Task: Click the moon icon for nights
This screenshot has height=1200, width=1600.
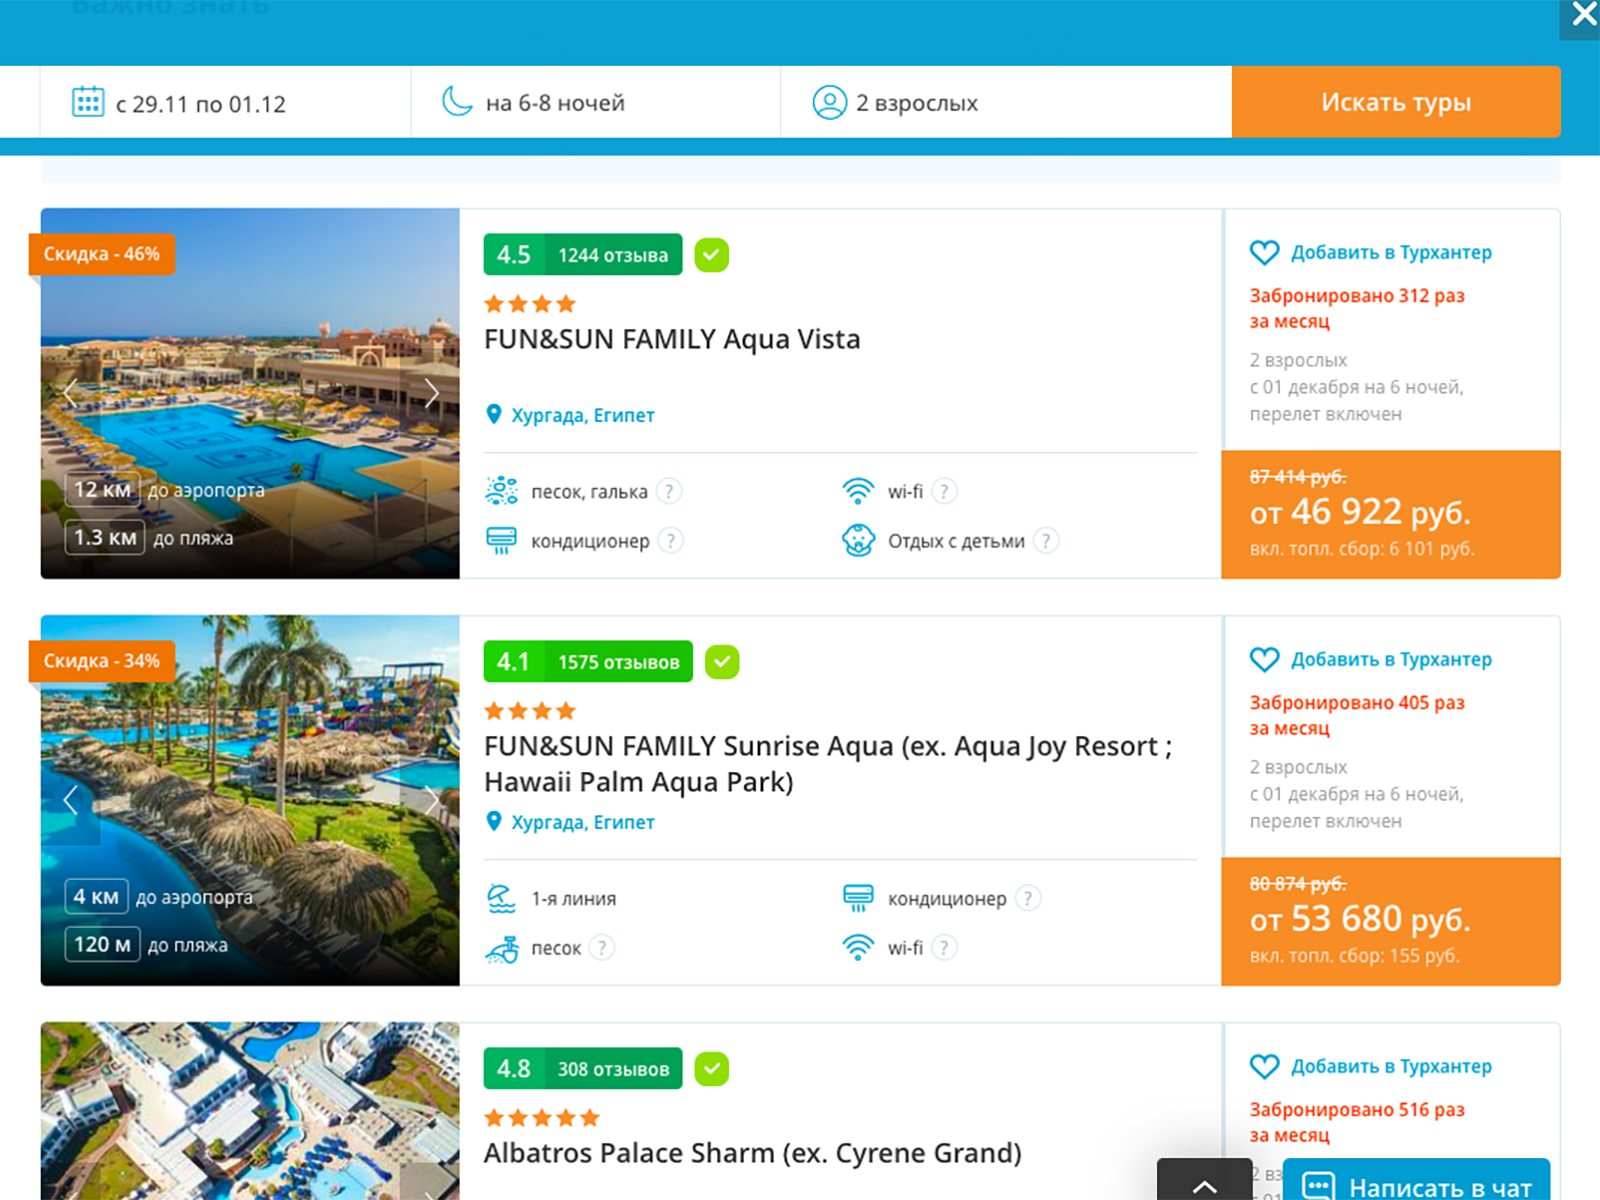Action: tap(457, 102)
